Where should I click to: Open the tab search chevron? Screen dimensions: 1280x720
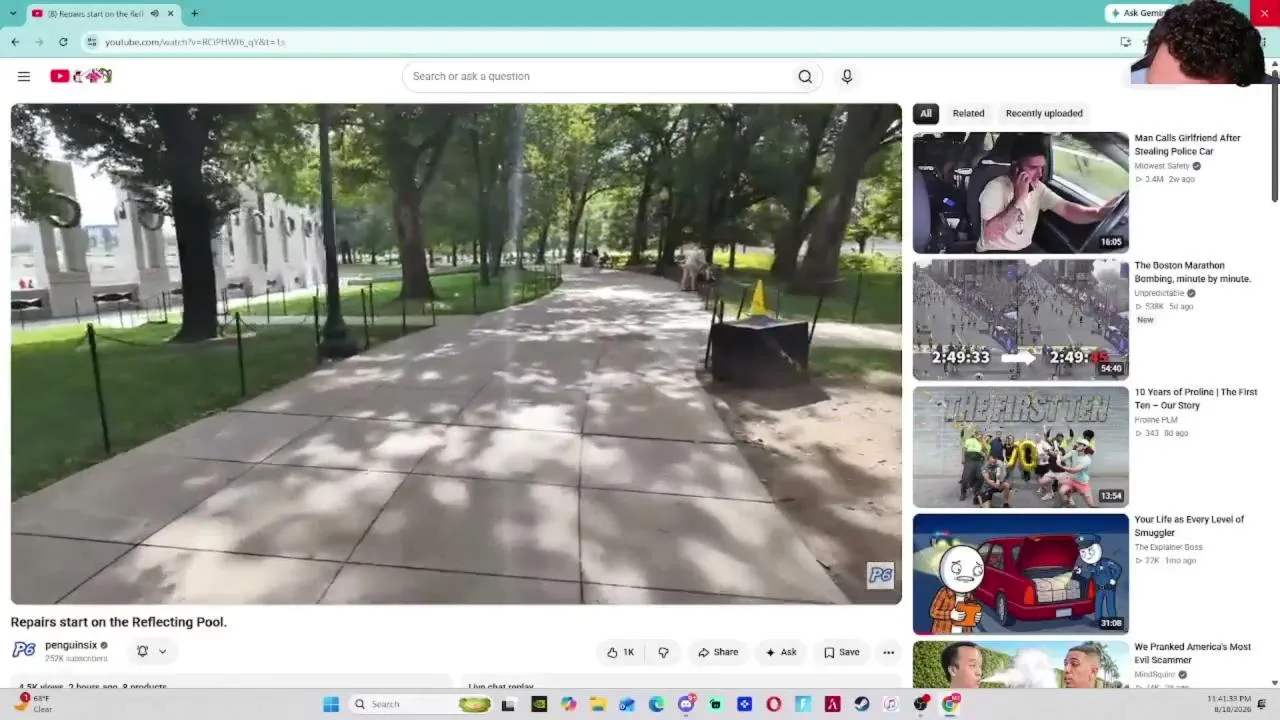pyautogui.click(x=14, y=13)
